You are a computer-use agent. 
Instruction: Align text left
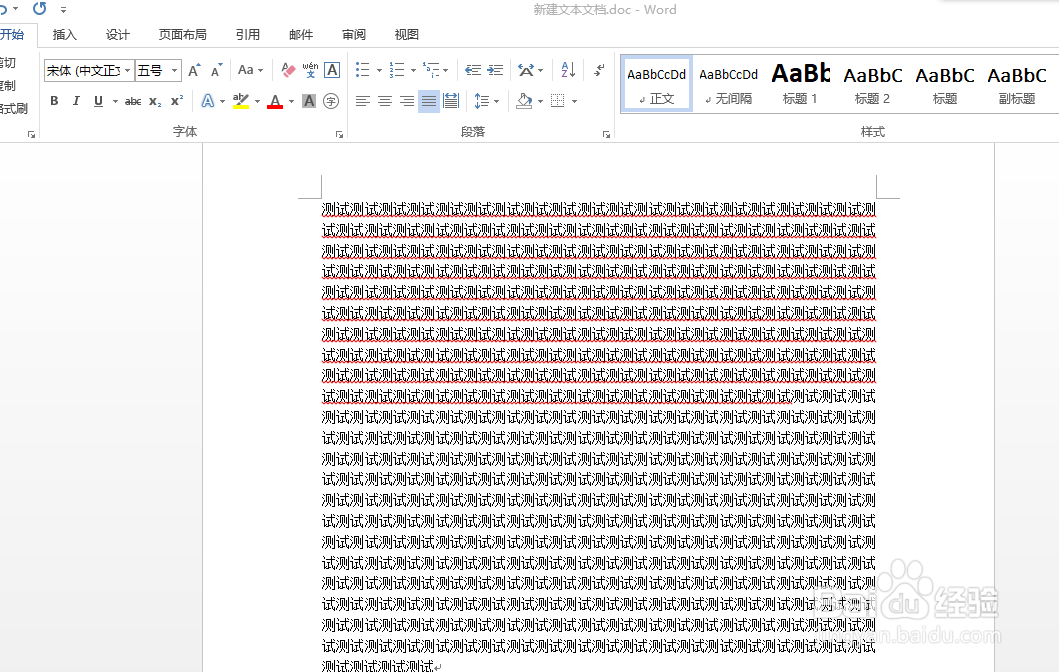[x=363, y=101]
